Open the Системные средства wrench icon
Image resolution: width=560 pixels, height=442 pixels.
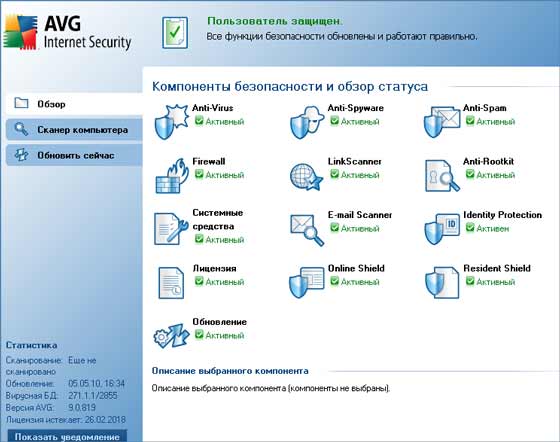[x=171, y=229]
